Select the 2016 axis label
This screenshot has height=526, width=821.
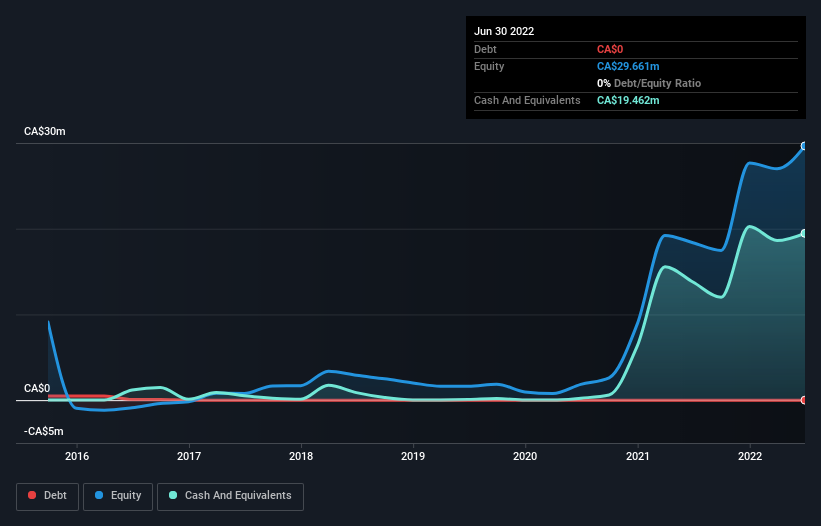click(77, 456)
